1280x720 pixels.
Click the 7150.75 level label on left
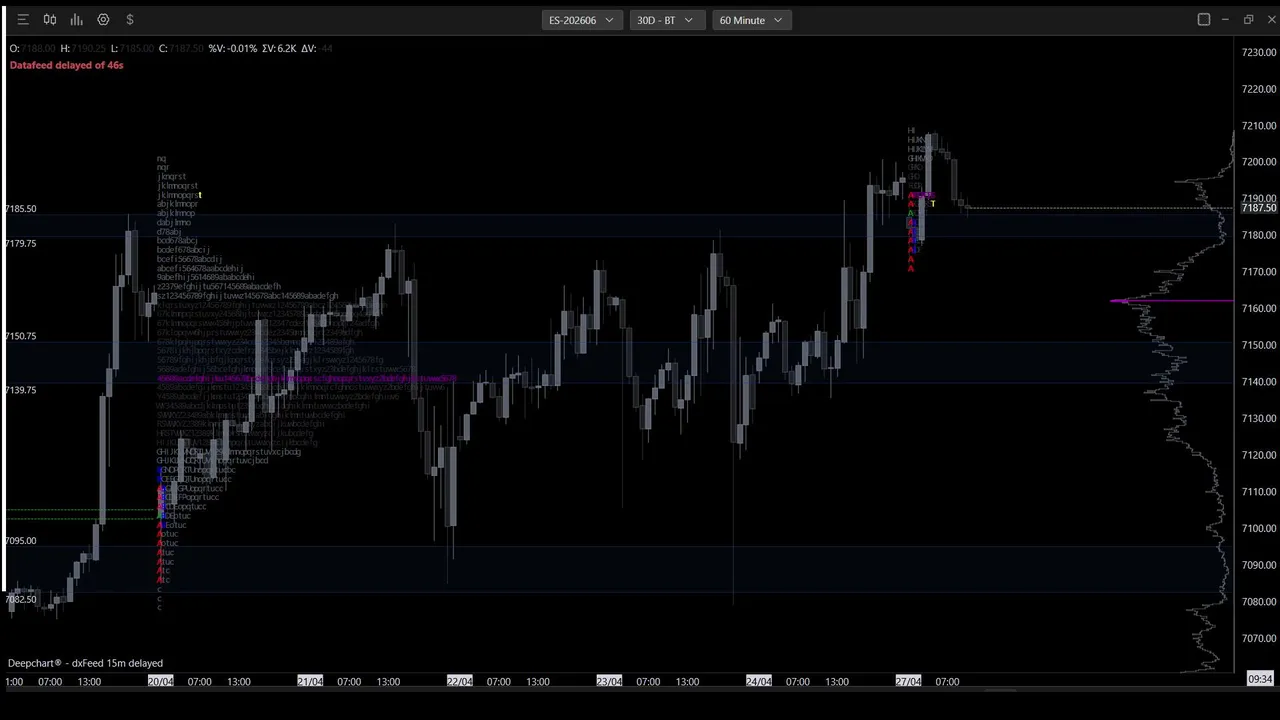(x=20, y=336)
